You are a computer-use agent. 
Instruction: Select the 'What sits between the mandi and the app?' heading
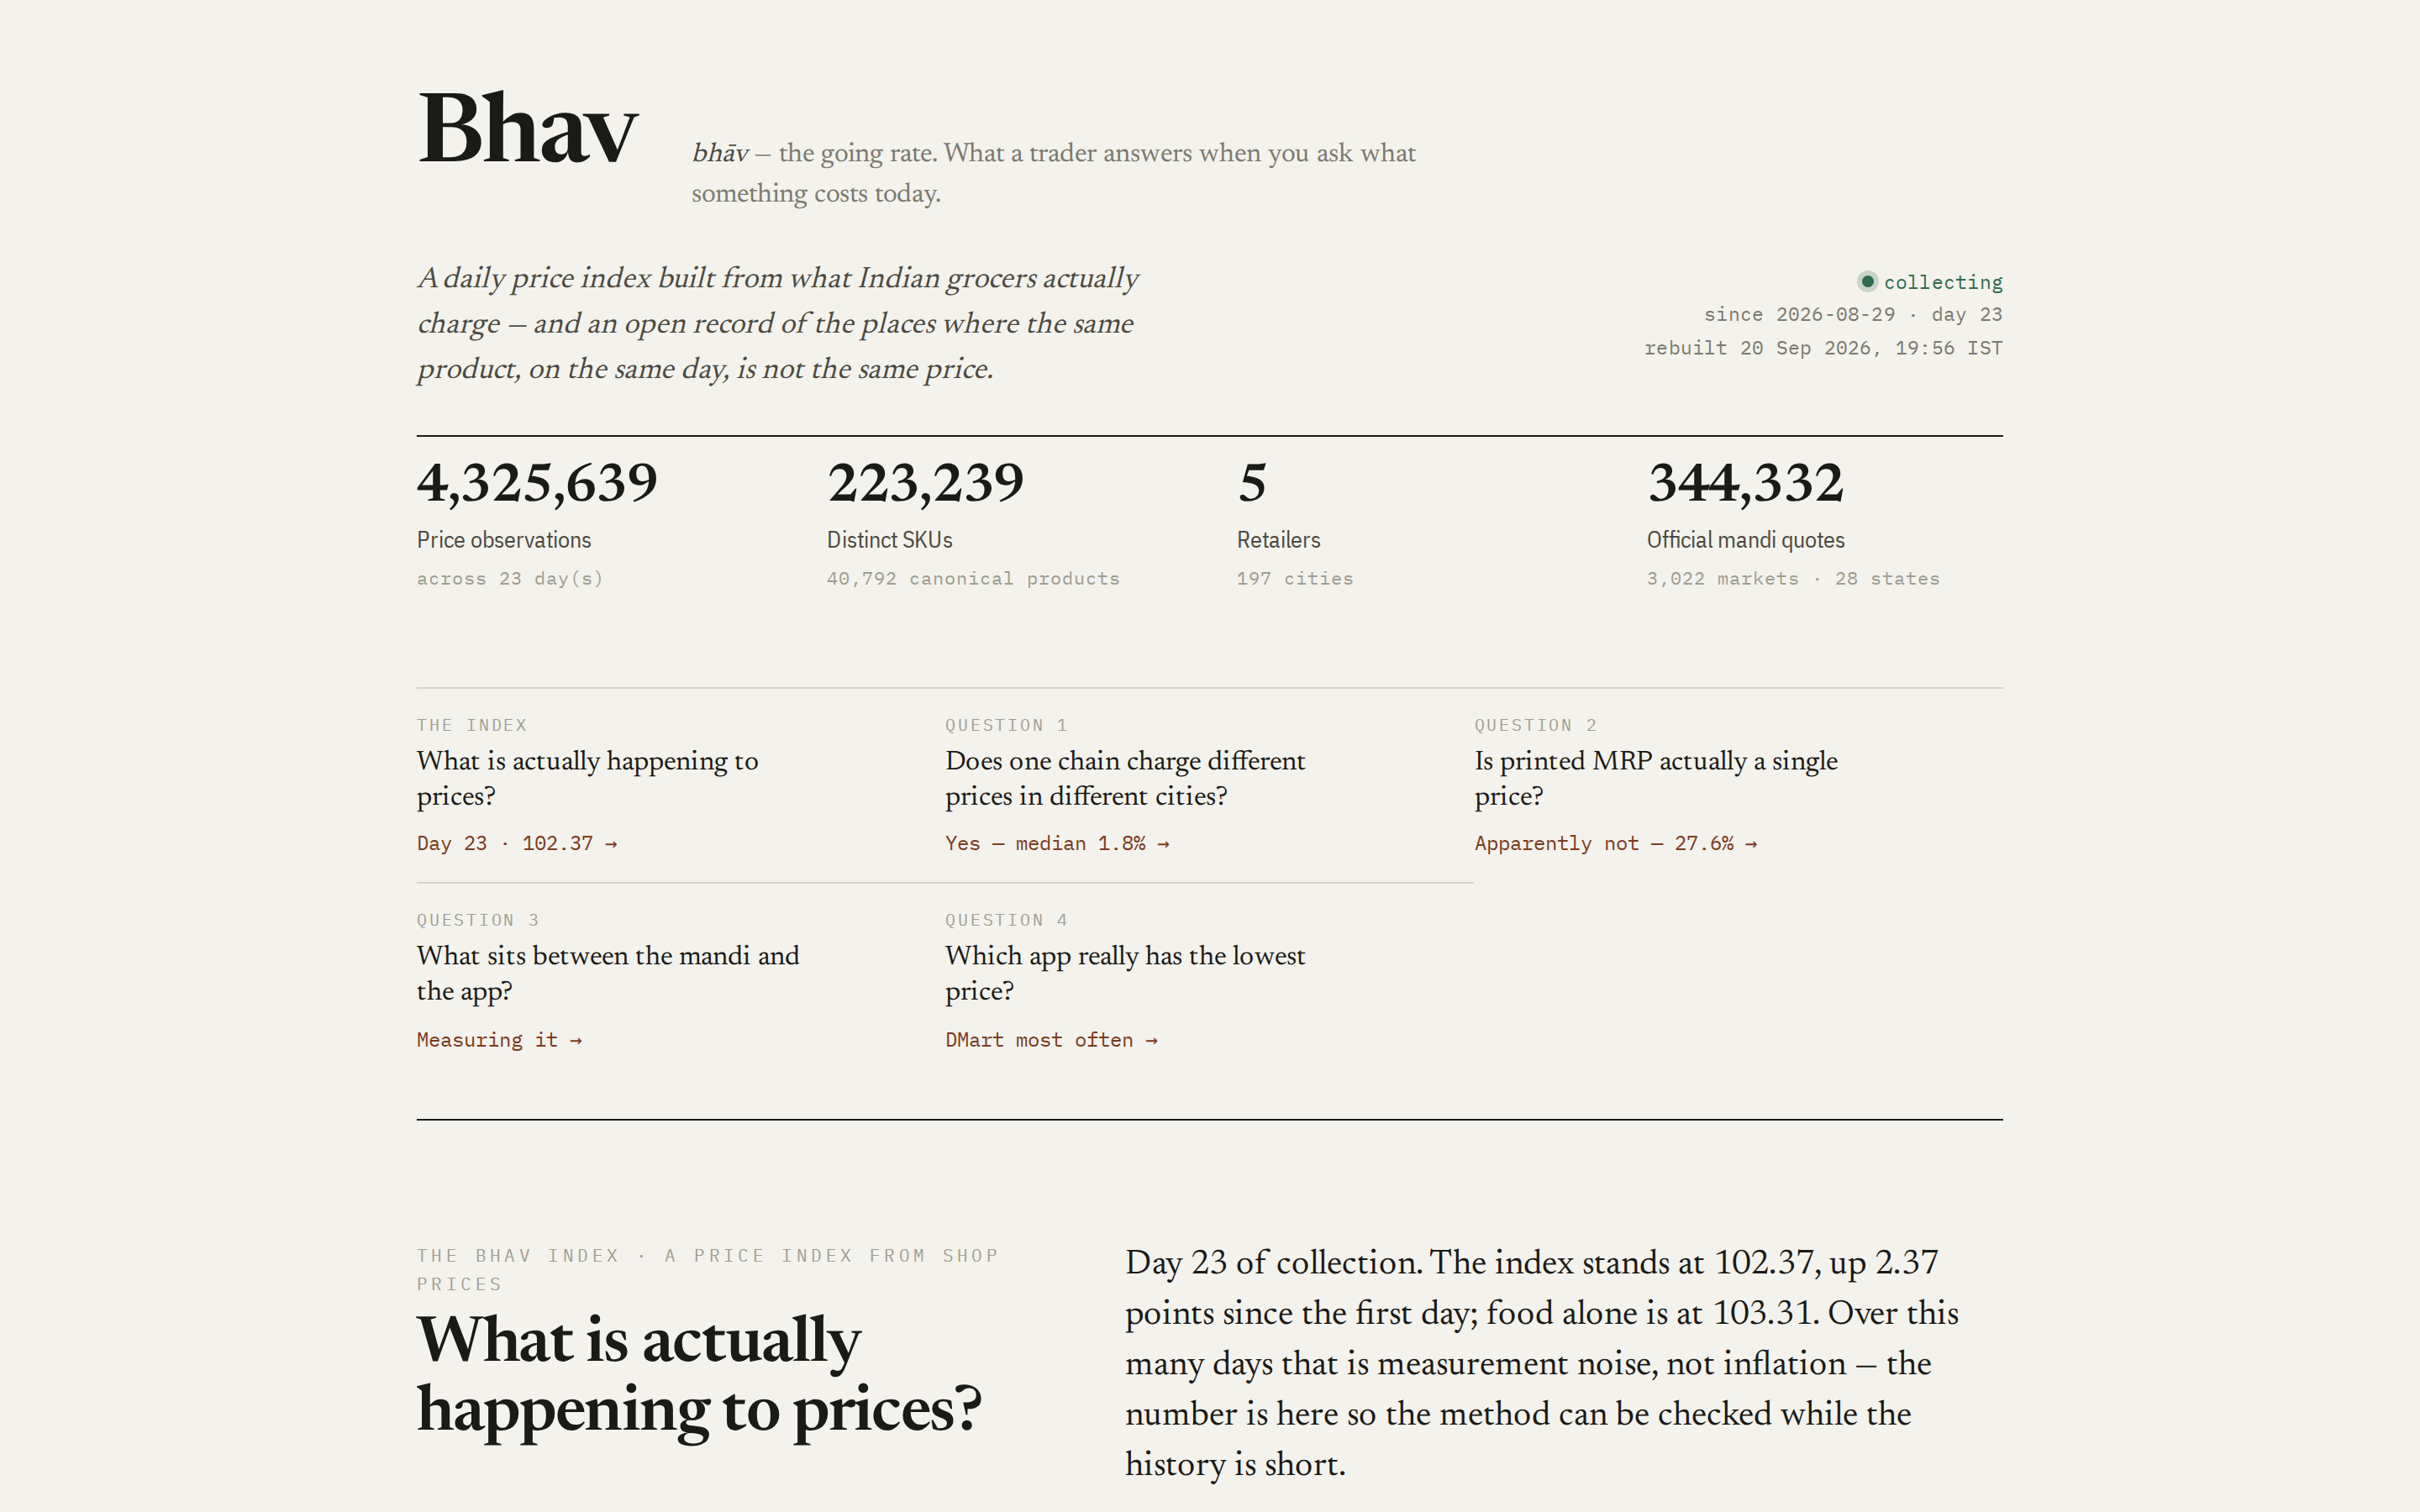coord(608,973)
